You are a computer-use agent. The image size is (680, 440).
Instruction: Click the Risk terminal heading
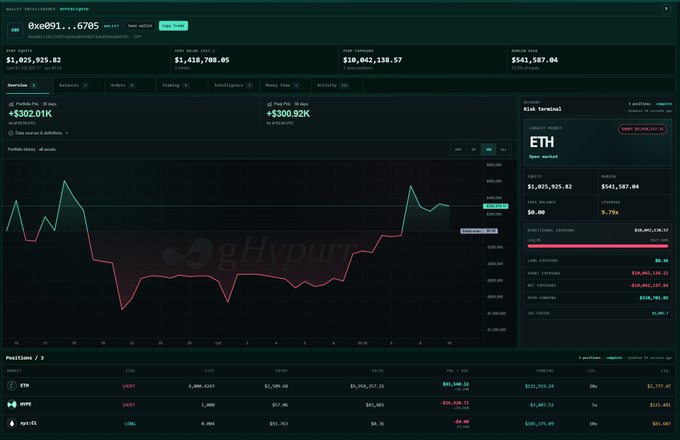542,109
